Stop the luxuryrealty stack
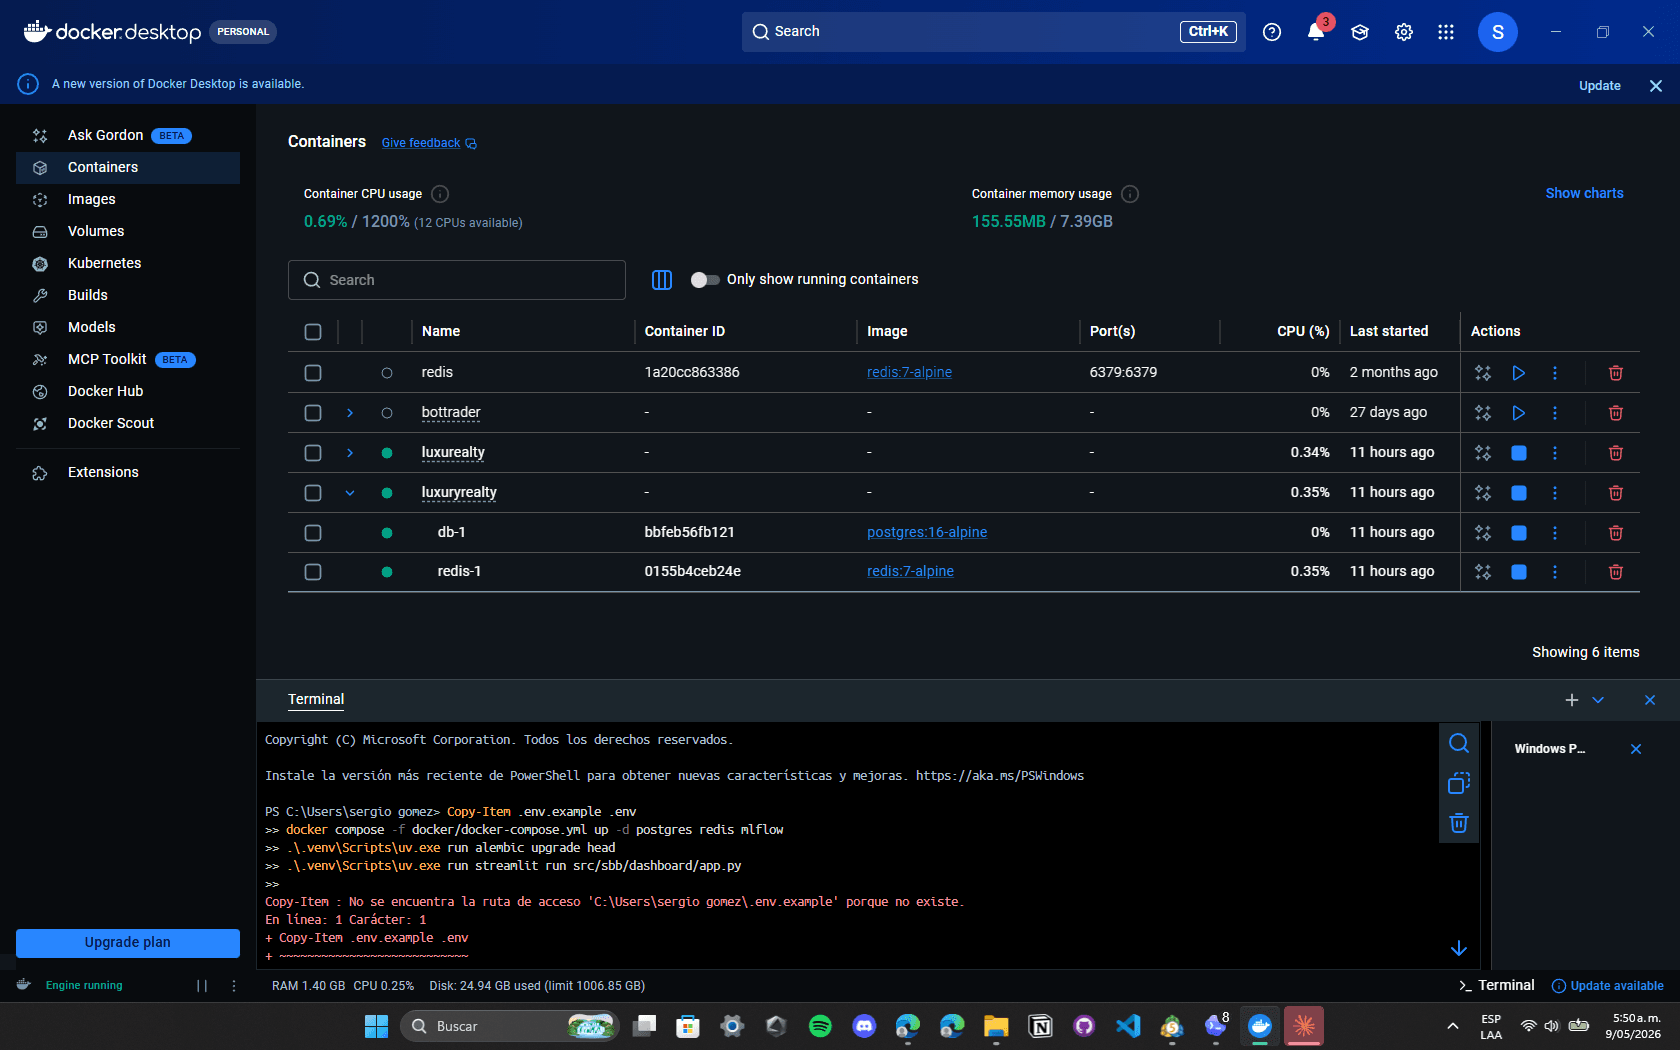 pyautogui.click(x=1519, y=493)
